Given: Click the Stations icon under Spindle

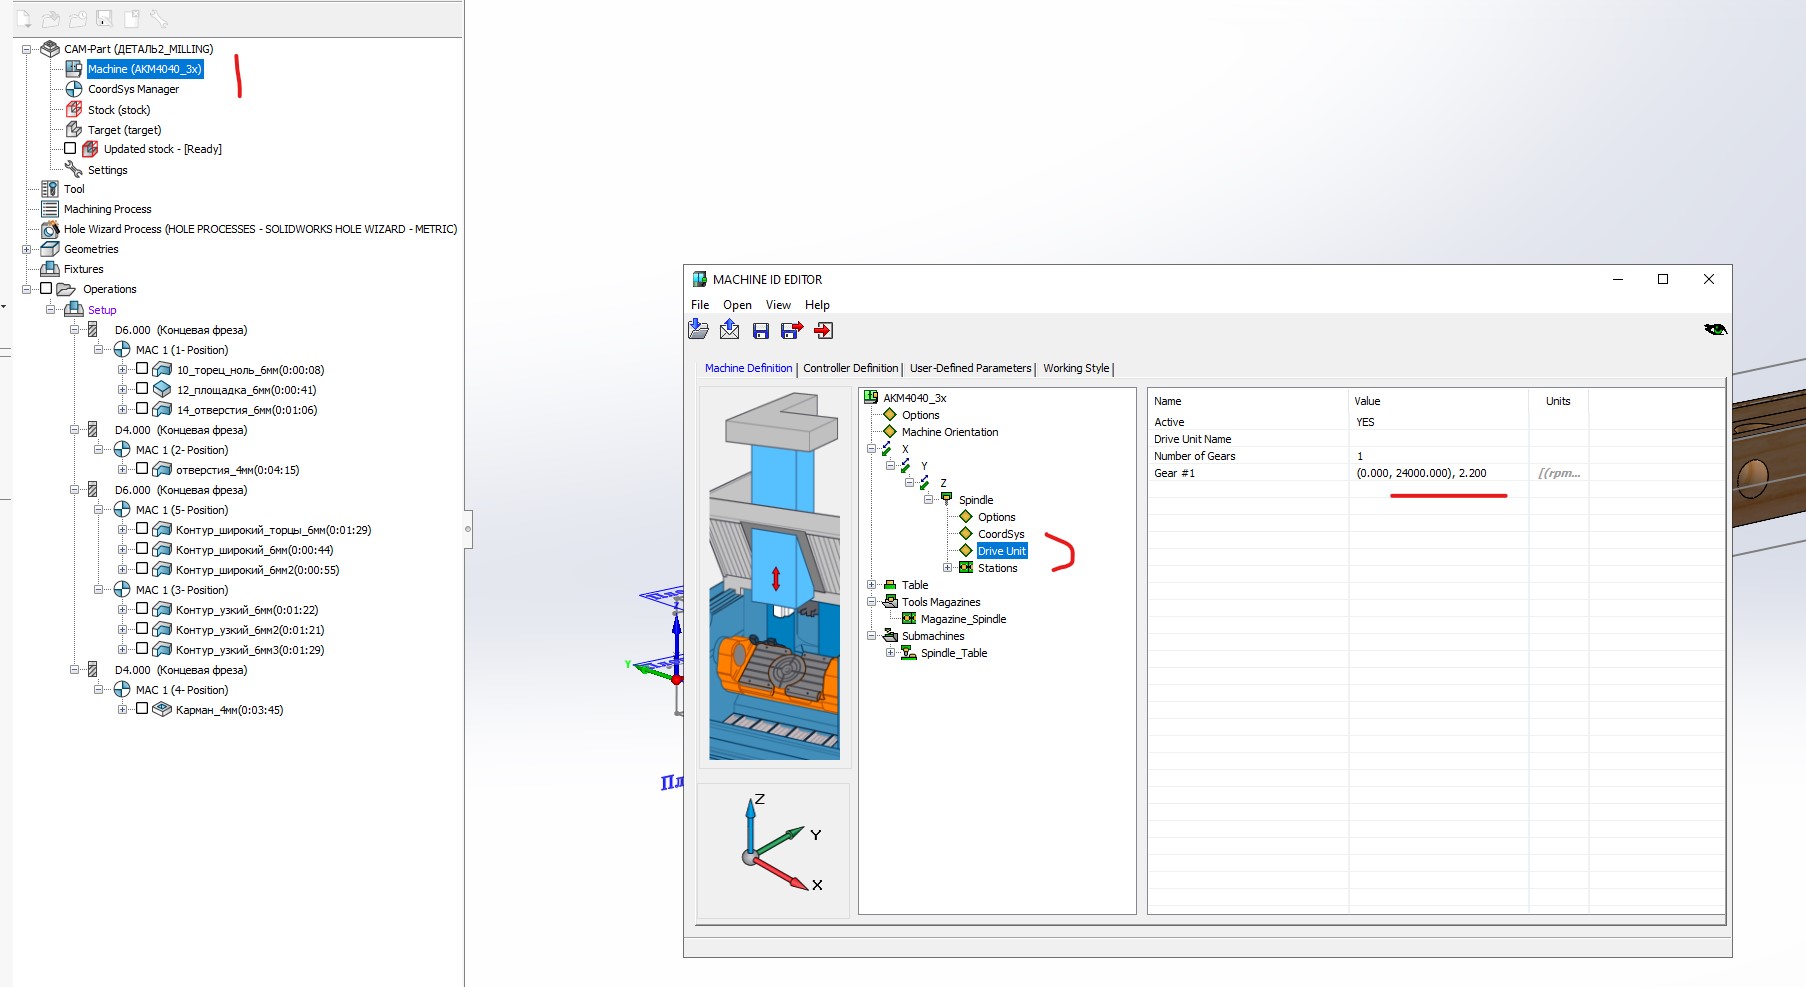Looking at the screenshot, I should click(x=966, y=567).
